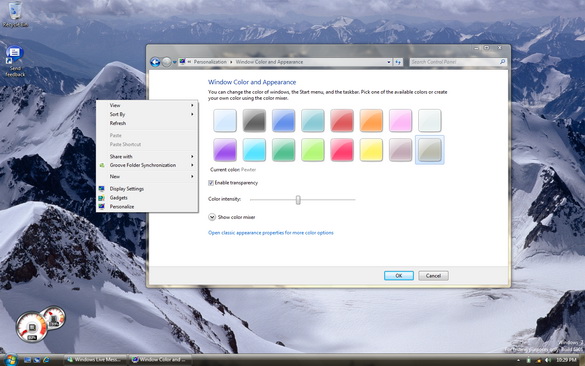Click the Window Color and Appearance breadcrumb
The image size is (585, 366).
click(x=269, y=62)
